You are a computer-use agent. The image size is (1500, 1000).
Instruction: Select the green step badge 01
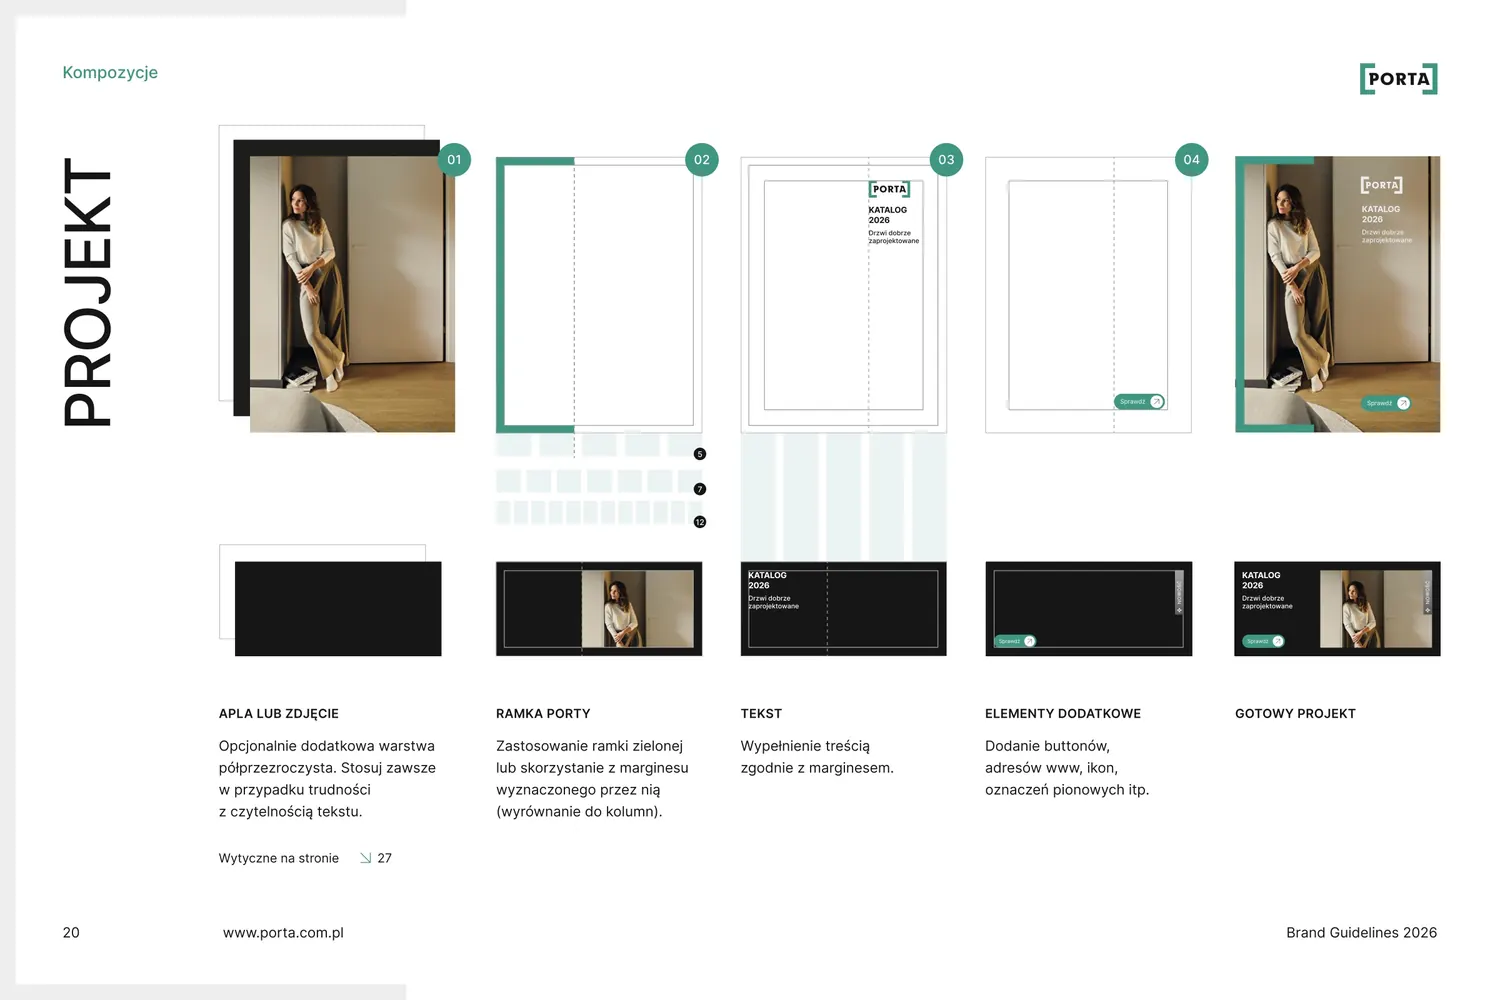click(x=454, y=160)
